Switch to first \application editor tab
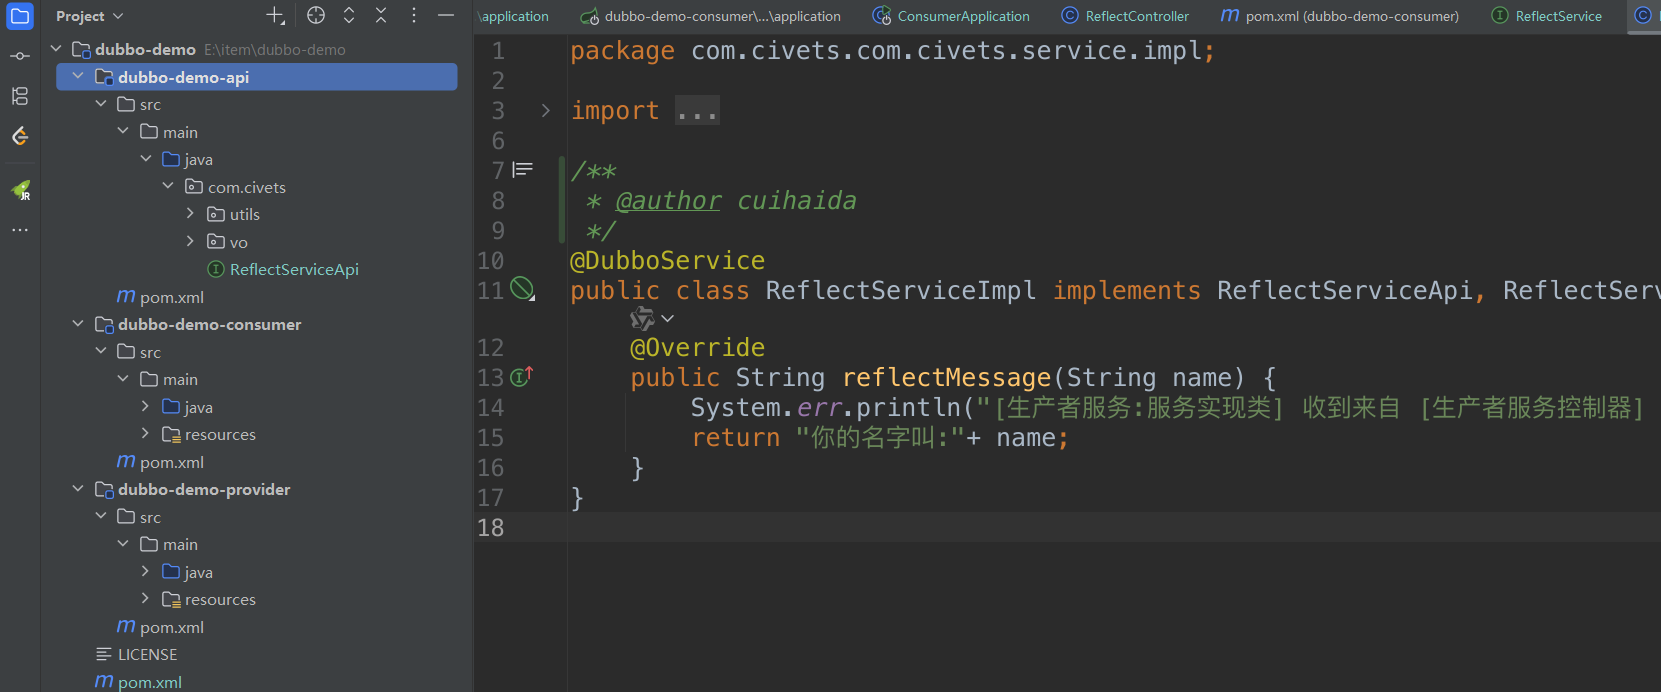Screen dimensions: 1661x692 514,16
